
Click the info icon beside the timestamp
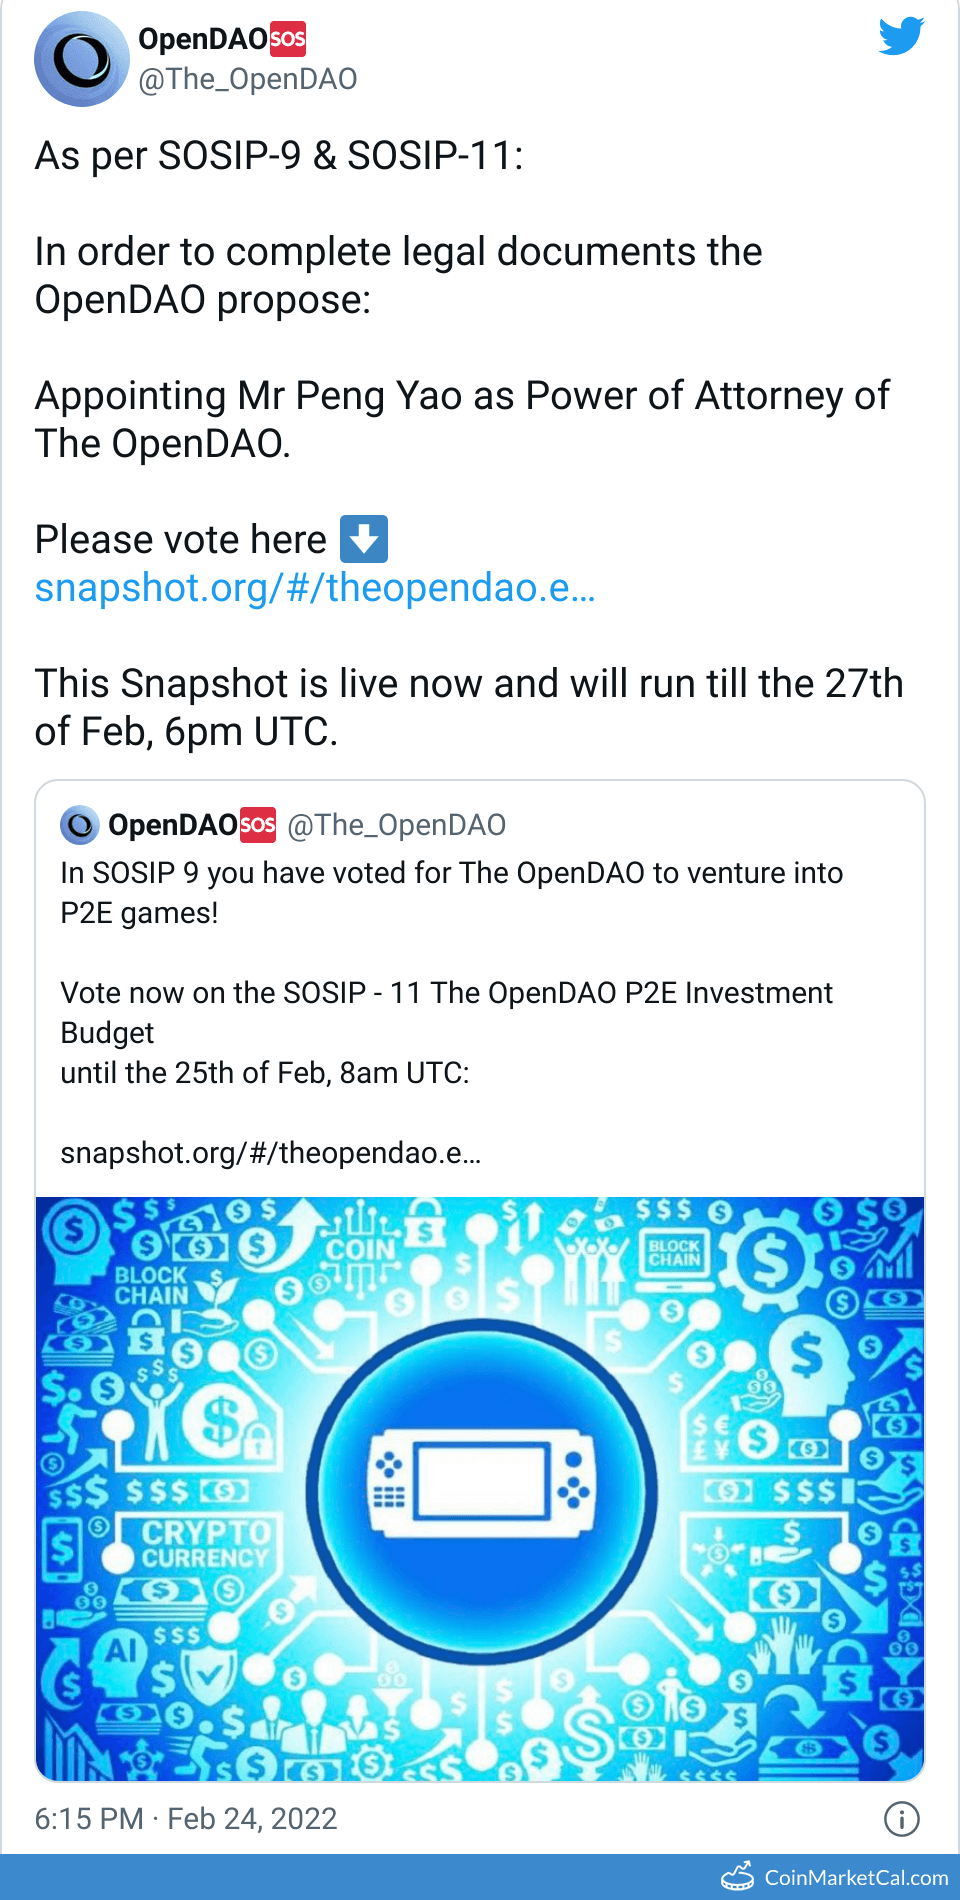point(901,1819)
